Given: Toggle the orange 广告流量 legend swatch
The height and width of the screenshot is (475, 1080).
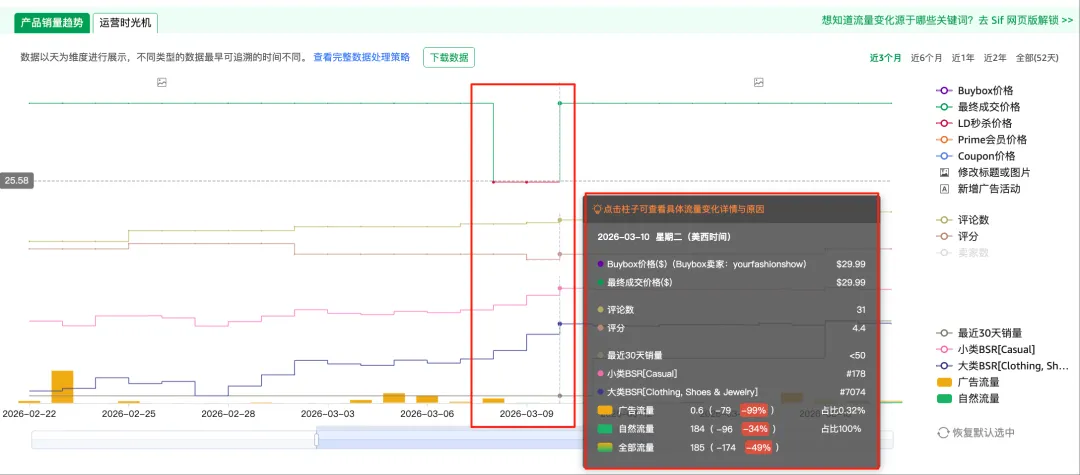Looking at the screenshot, I should 944,382.
